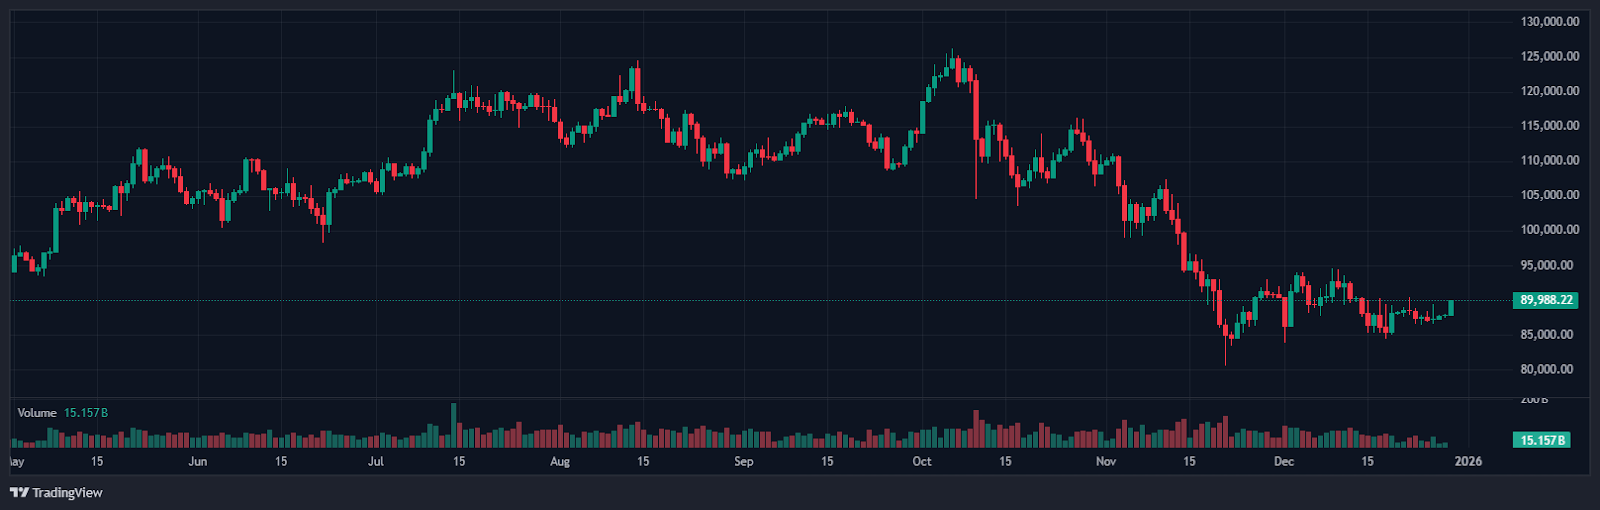Viewport: 1600px width, 510px height.
Task: Click the 100,000.00 price scale label
Action: coord(1550,230)
